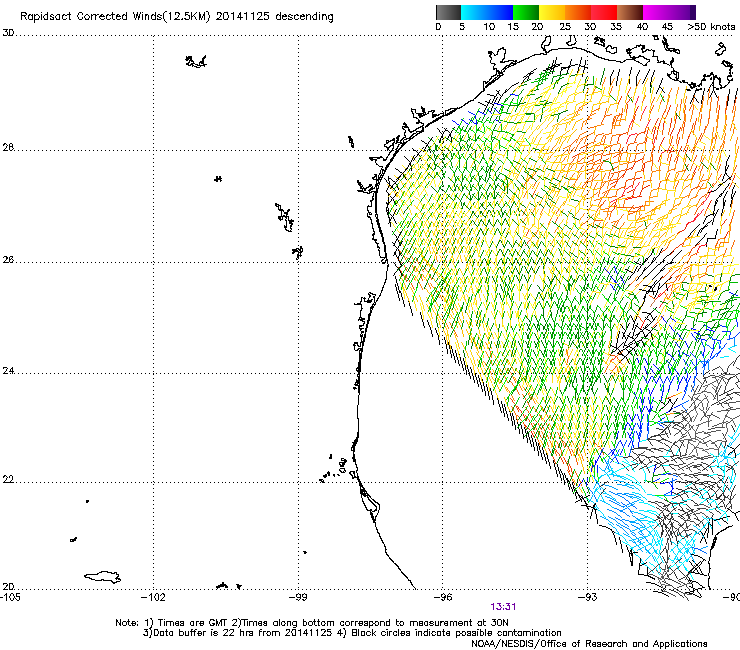
Task: Click the yellow 20-25 knots legend swatch
Action: [552, 12]
